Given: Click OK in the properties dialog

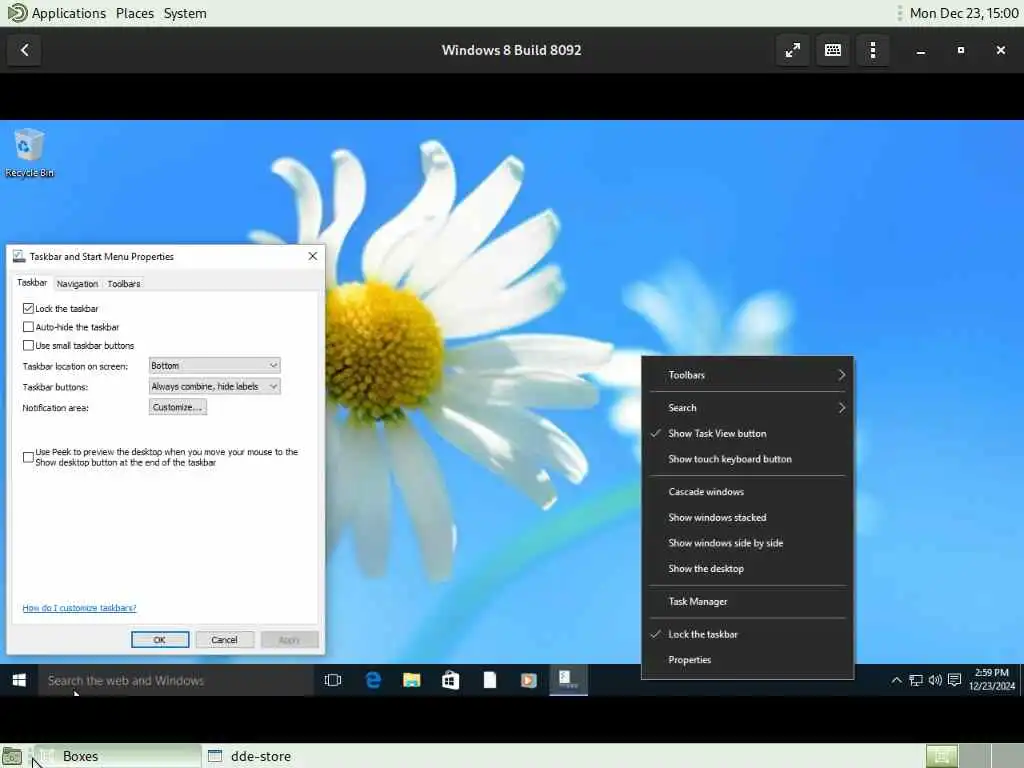Looking at the screenshot, I should tap(160, 639).
